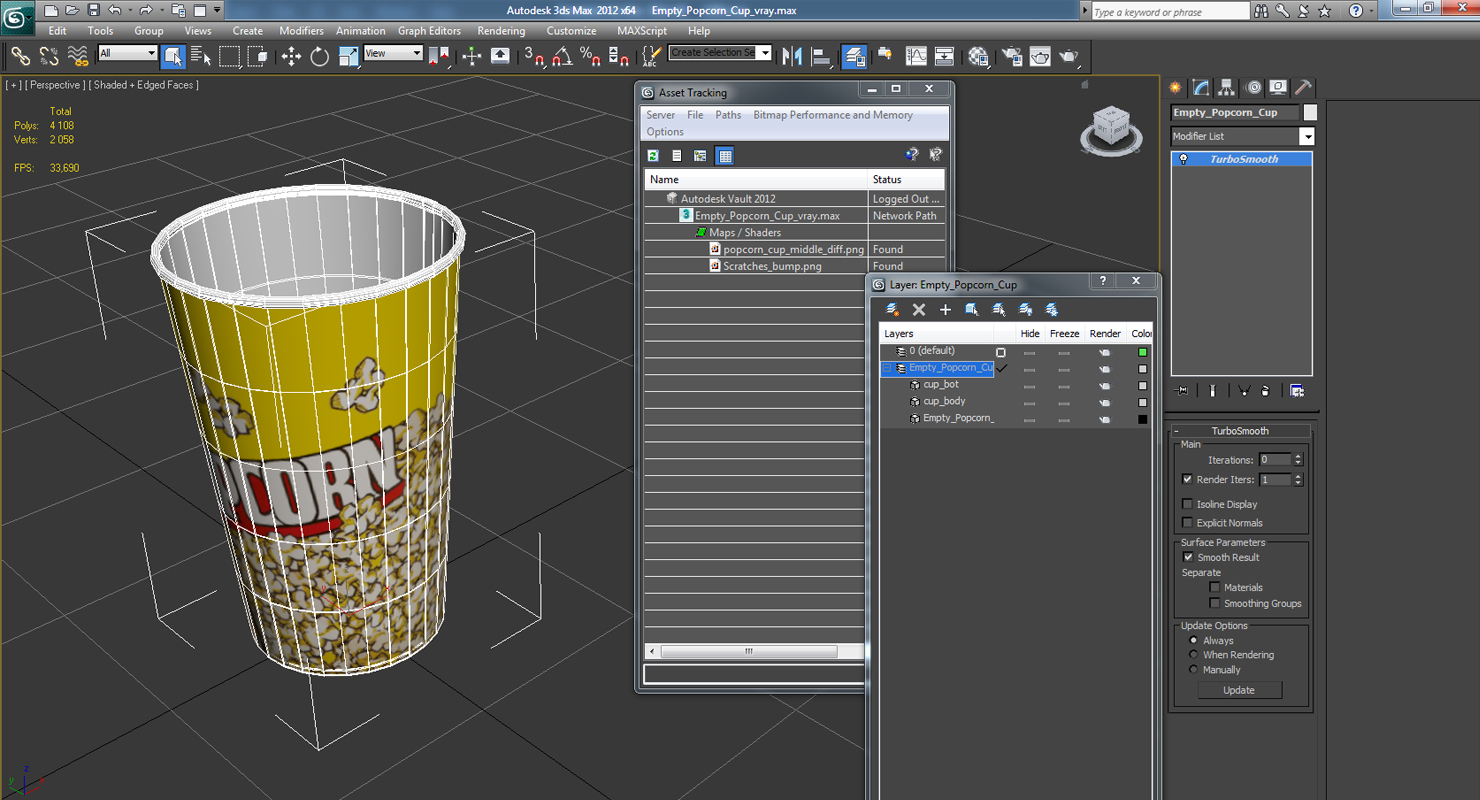This screenshot has width=1480, height=800.
Task: Delete highlighted layer with X icon
Action: tap(919, 310)
